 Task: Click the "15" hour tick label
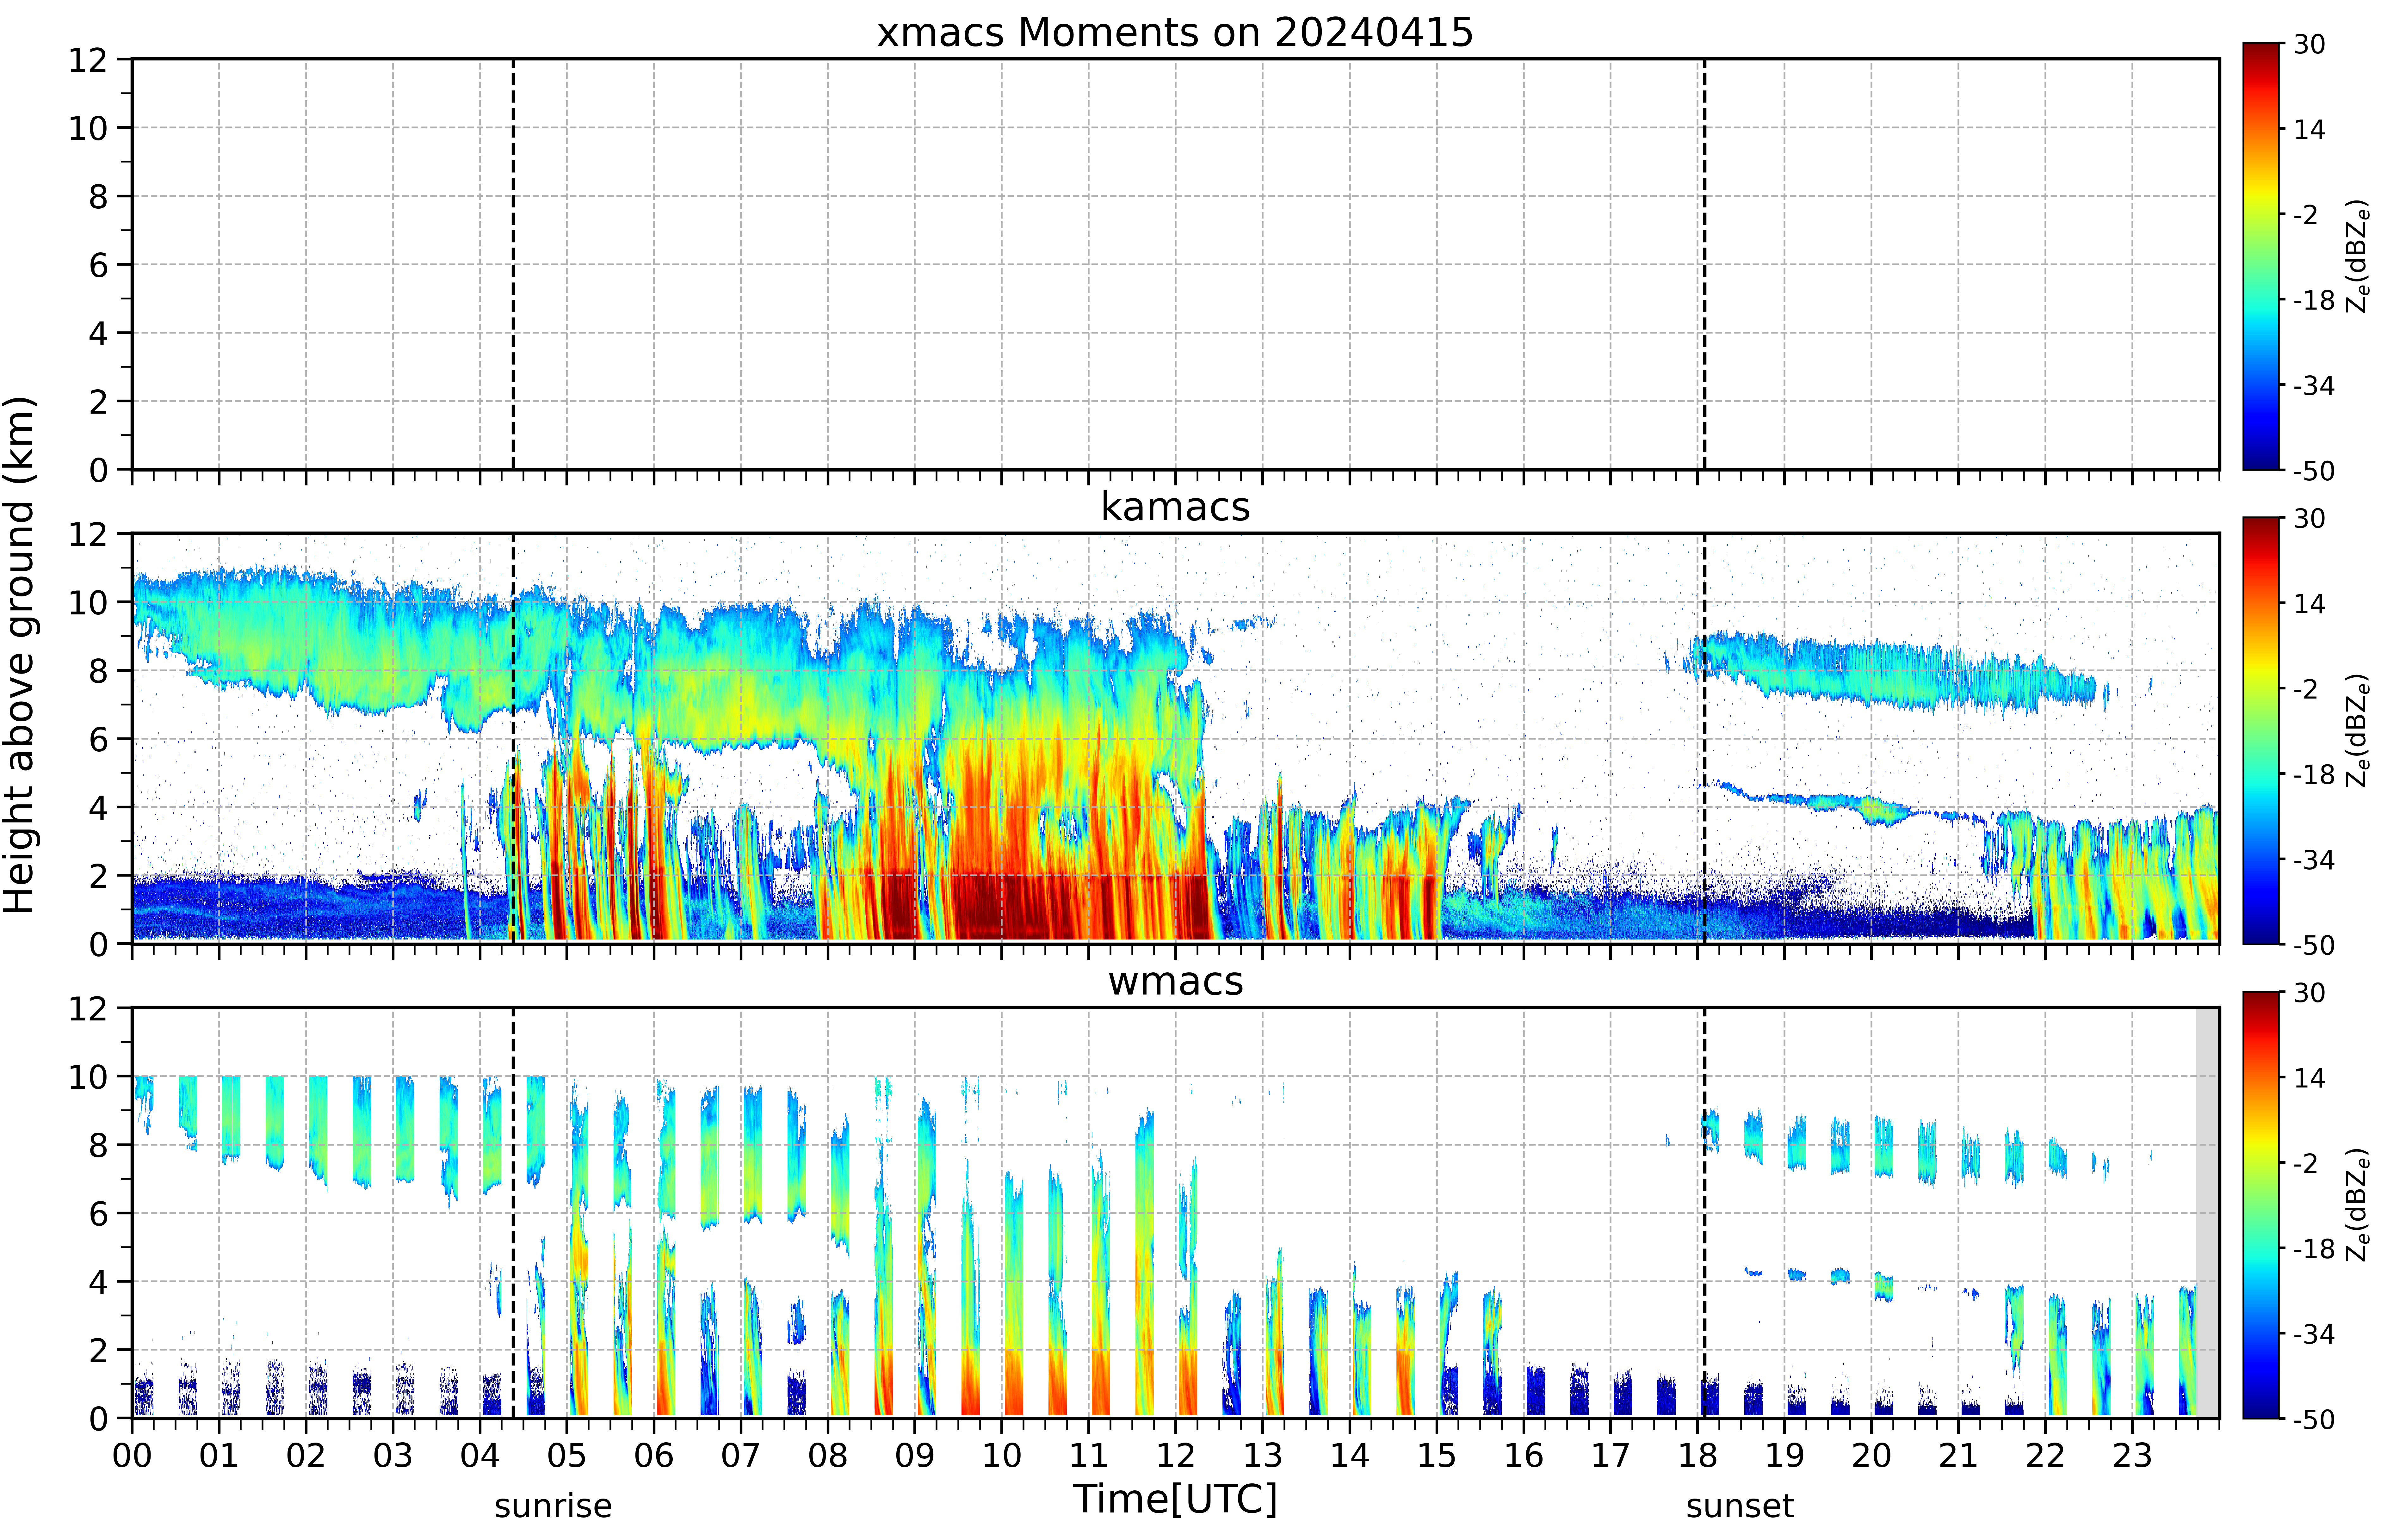click(x=1437, y=1456)
